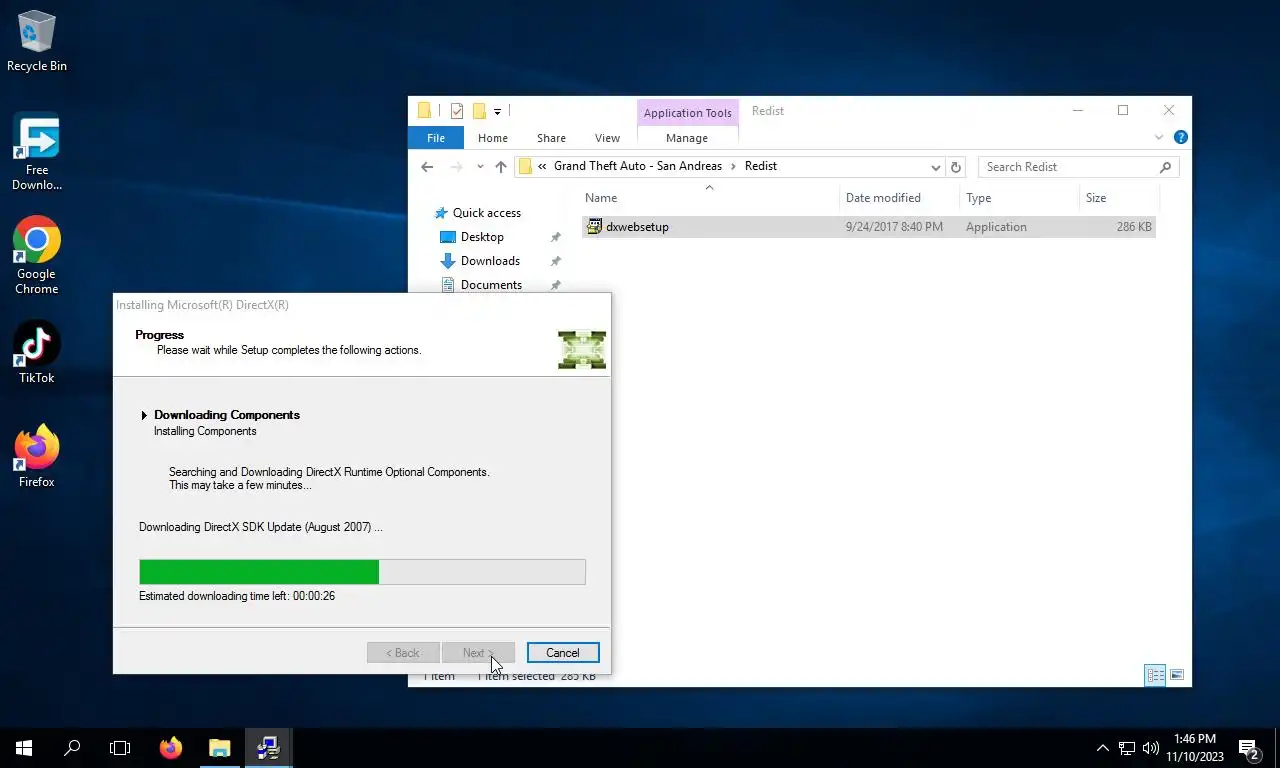Sort files by Size column
This screenshot has height=768, width=1280.
(x=1096, y=198)
